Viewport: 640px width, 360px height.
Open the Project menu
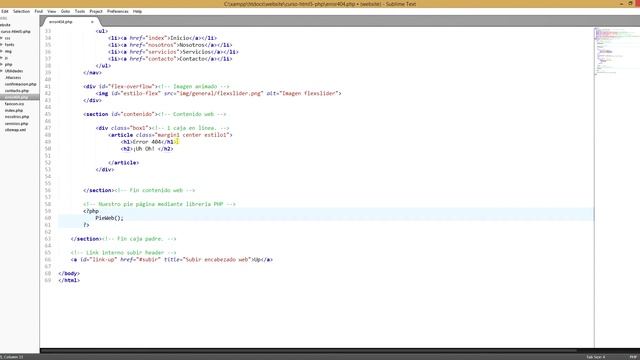(x=96, y=11)
